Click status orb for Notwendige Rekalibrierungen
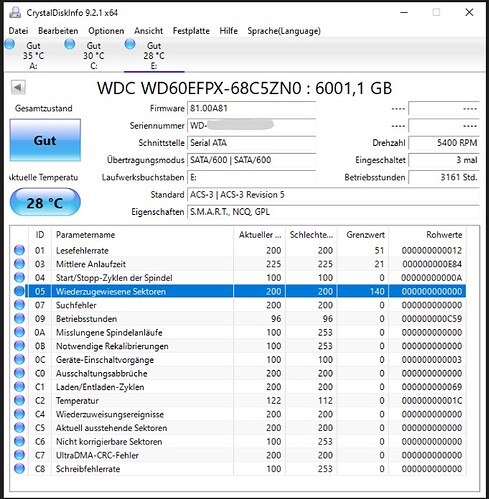 tap(19, 346)
